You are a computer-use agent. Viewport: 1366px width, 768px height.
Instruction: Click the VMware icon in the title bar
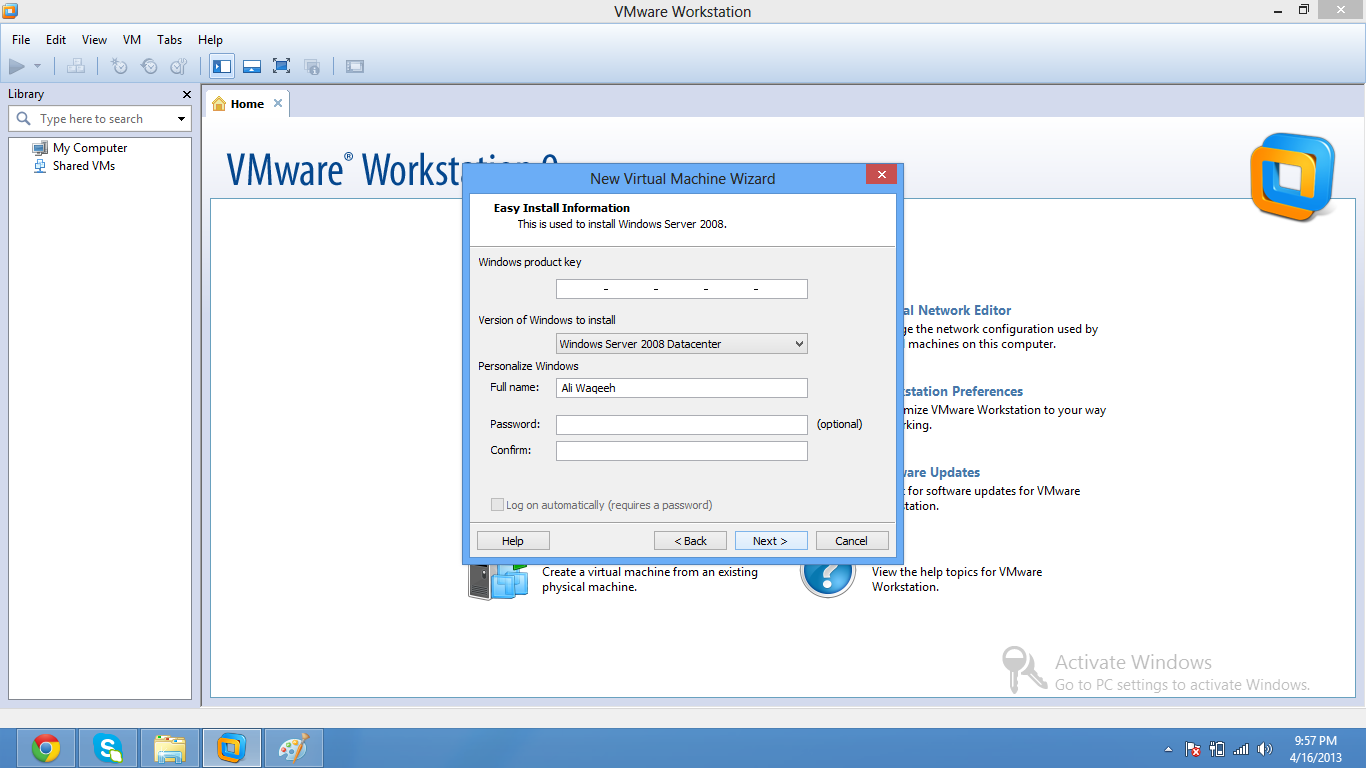[10, 11]
